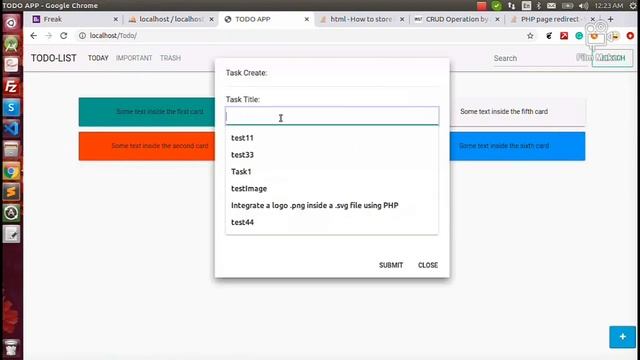Click the CLOSE button in Task Create dialog

coord(428,265)
